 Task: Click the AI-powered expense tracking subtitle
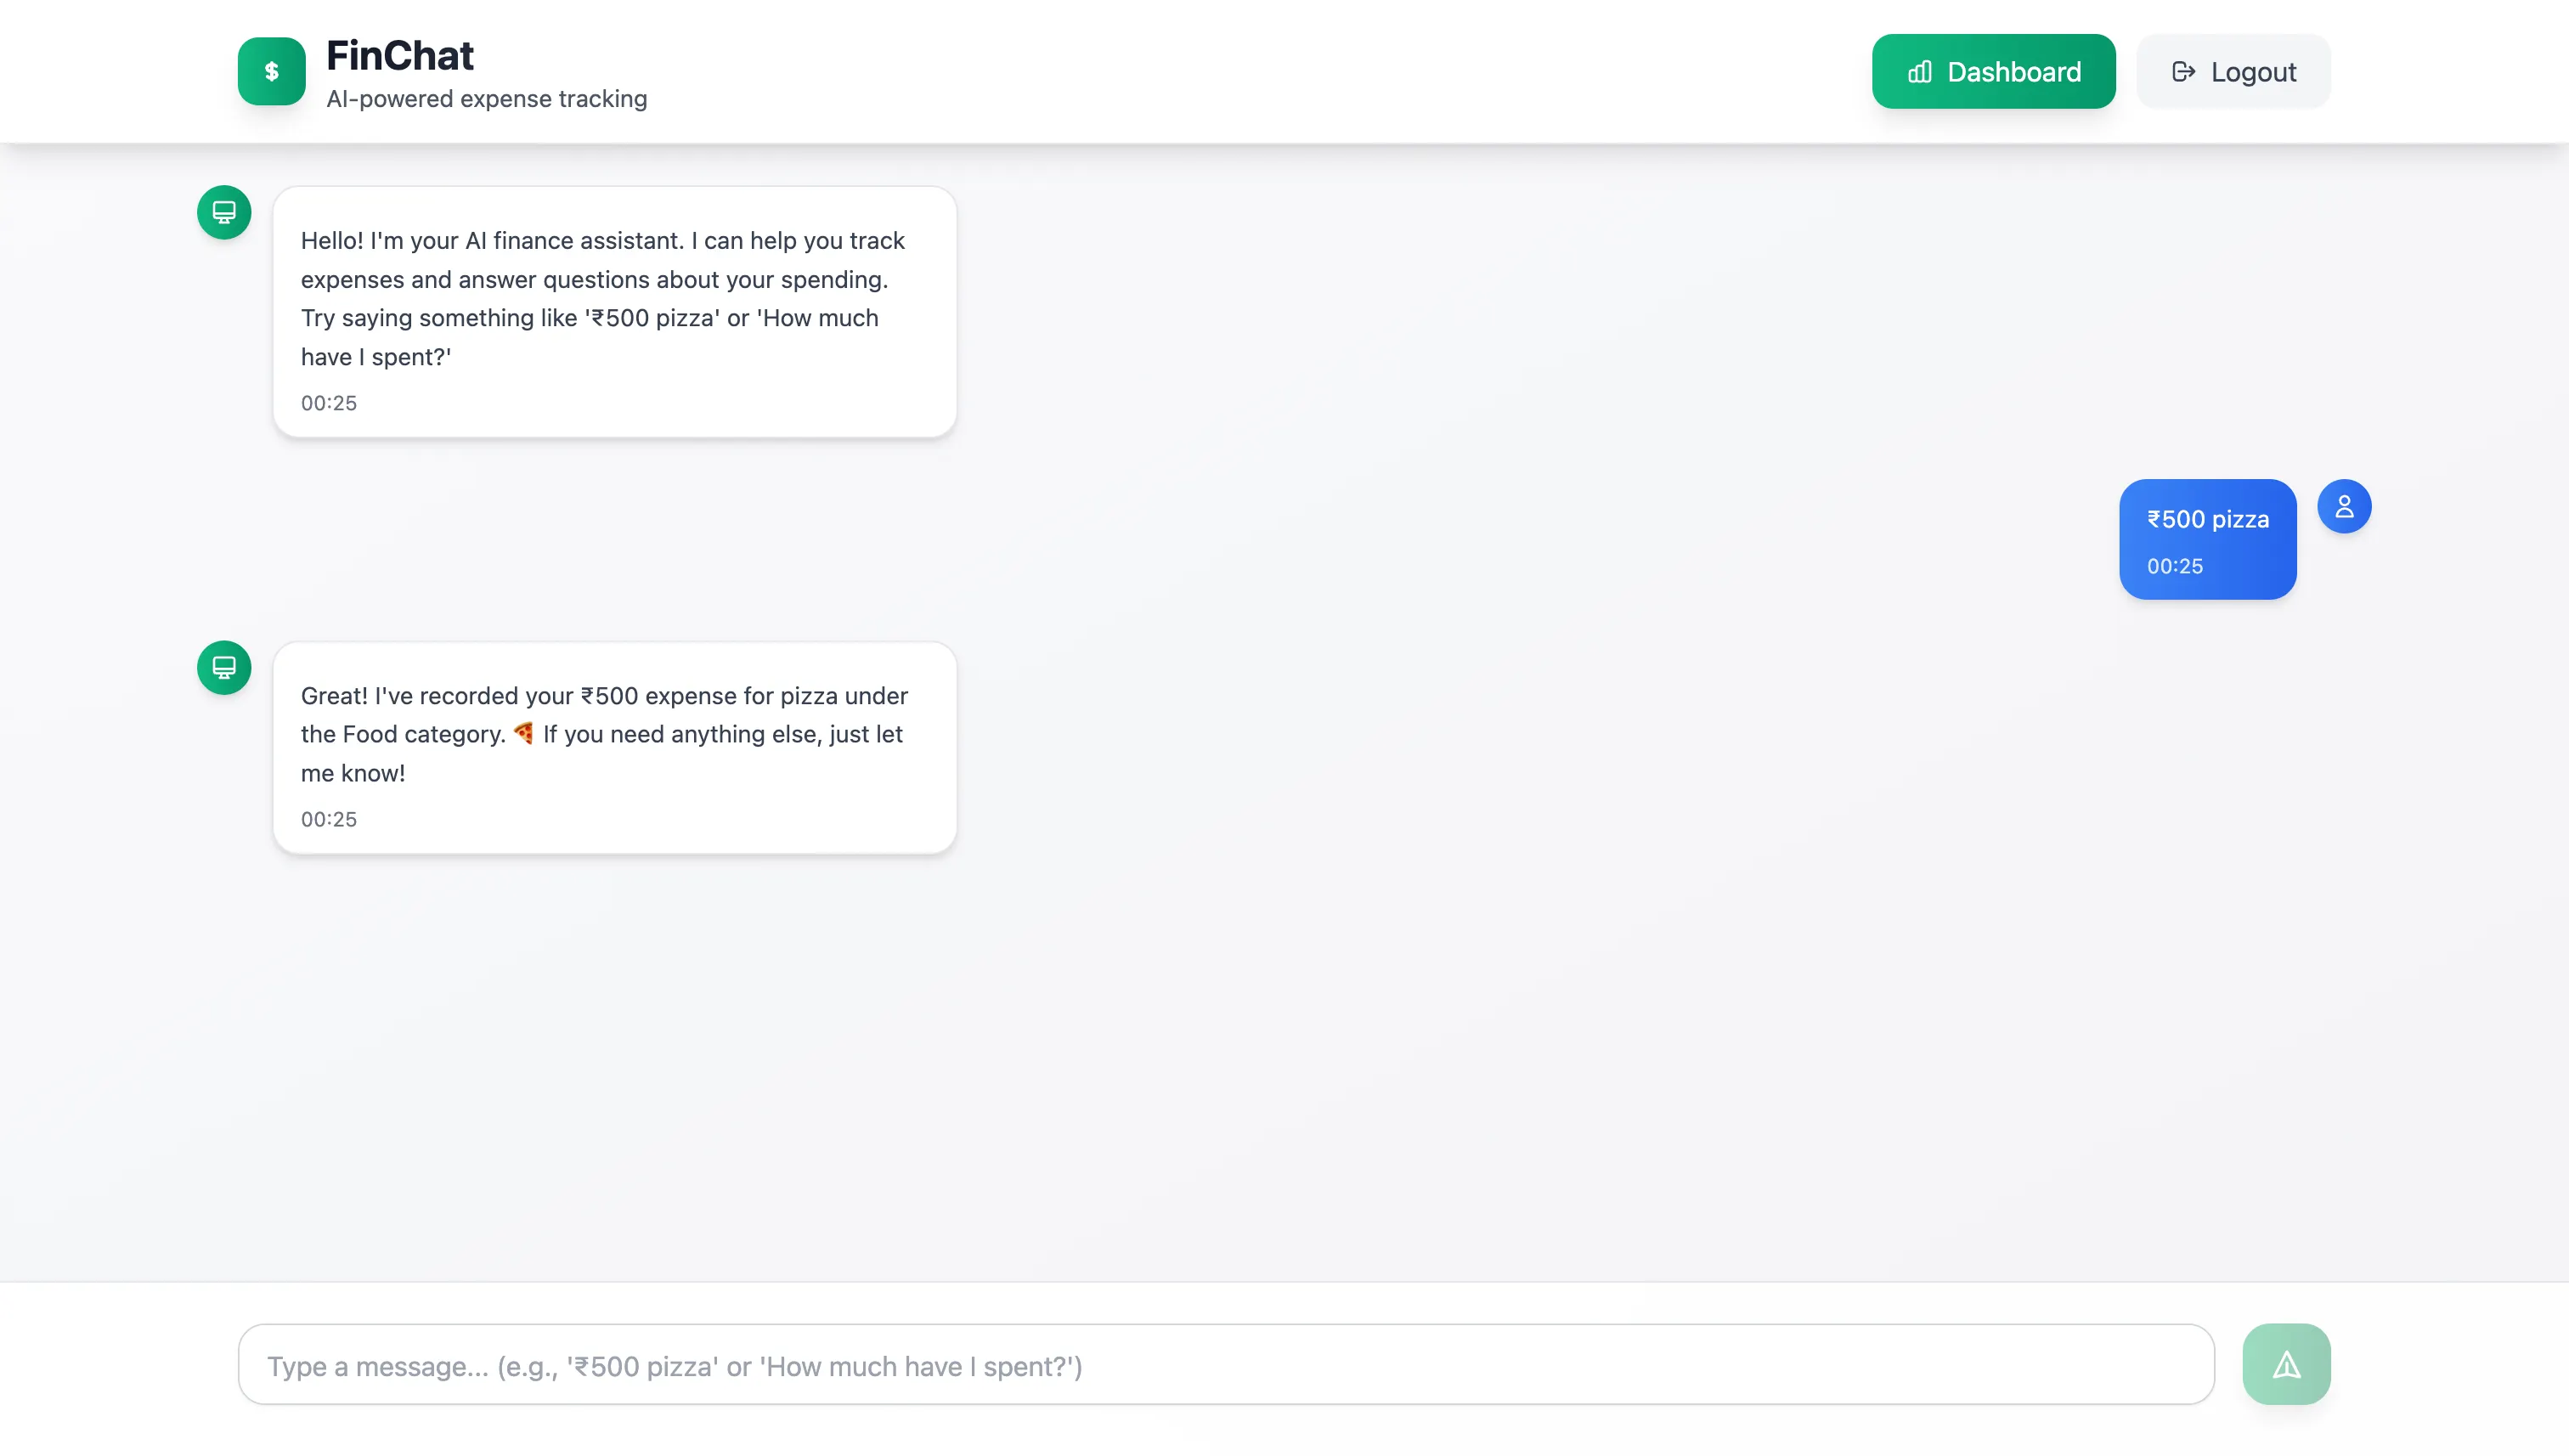[x=487, y=98]
